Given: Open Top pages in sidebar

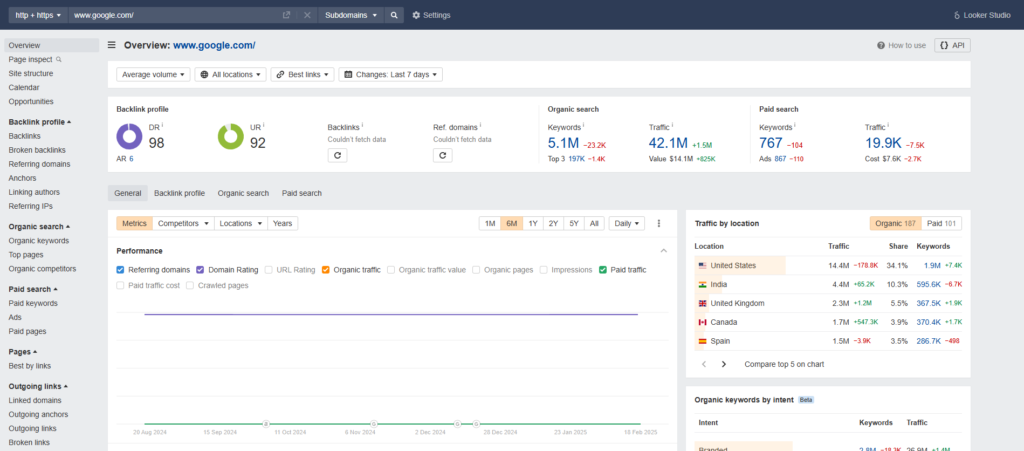Looking at the screenshot, I should tap(26, 255).
